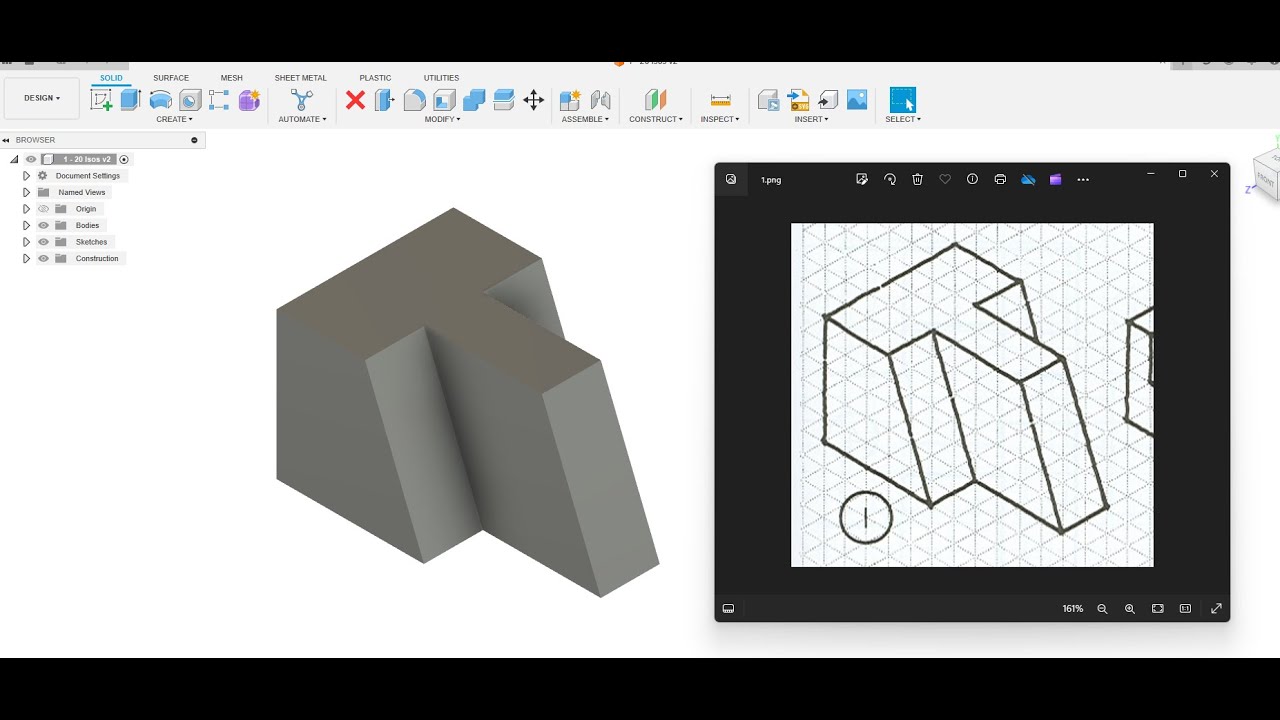Select the Combine tool icon
This screenshot has height=720, width=1280.
(x=474, y=99)
